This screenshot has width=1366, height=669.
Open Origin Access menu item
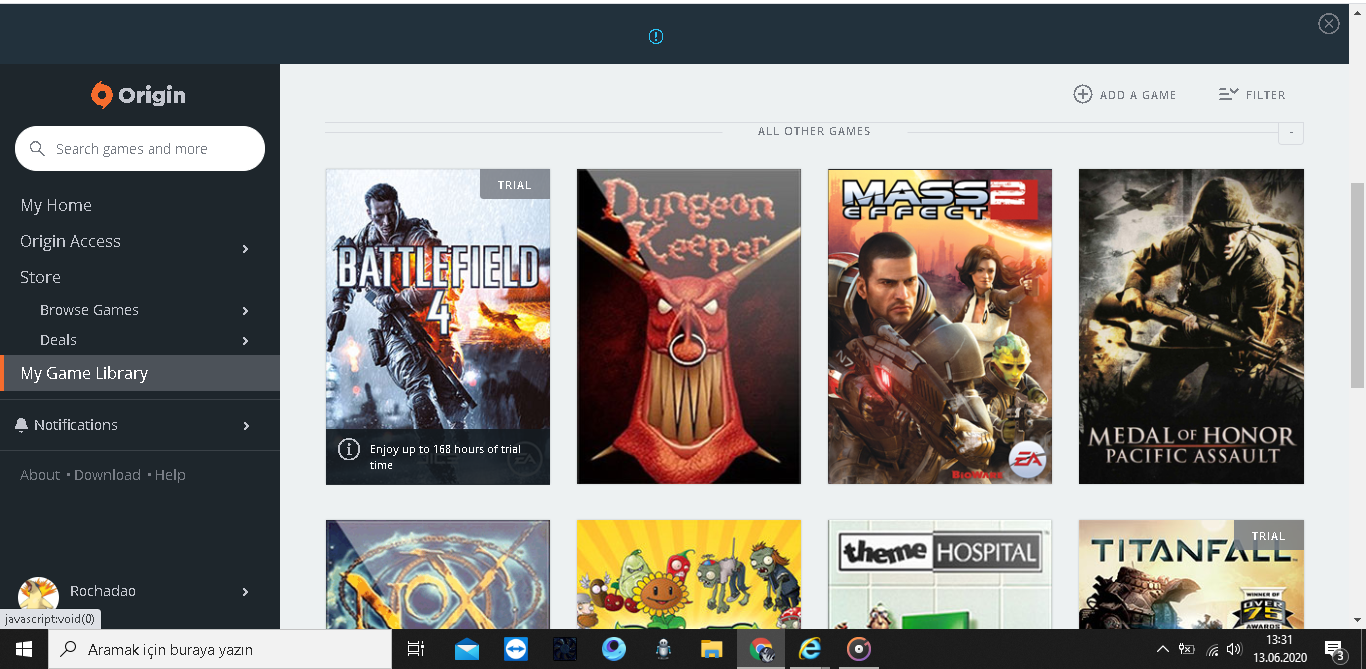tap(70, 241)
